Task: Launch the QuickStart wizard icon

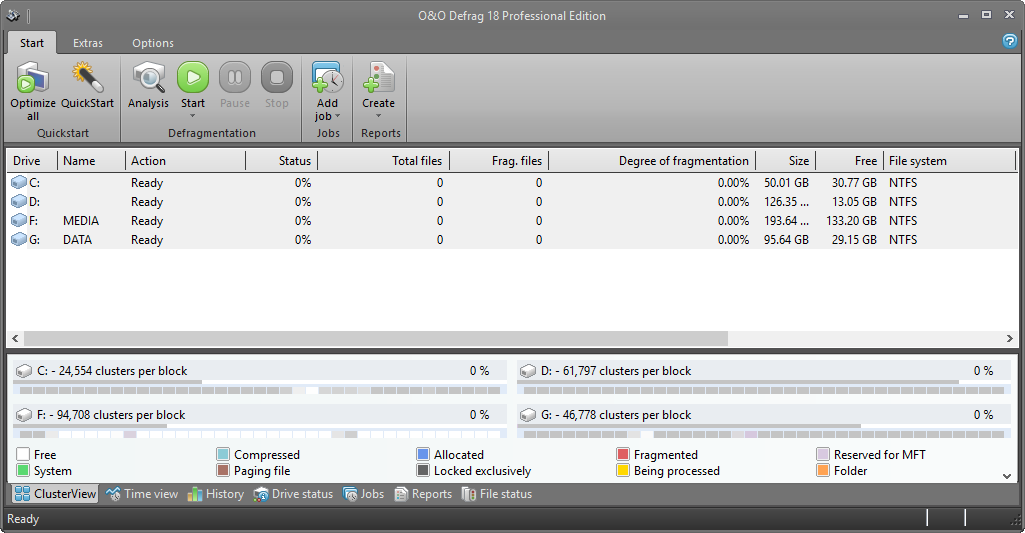Action: 88,77
